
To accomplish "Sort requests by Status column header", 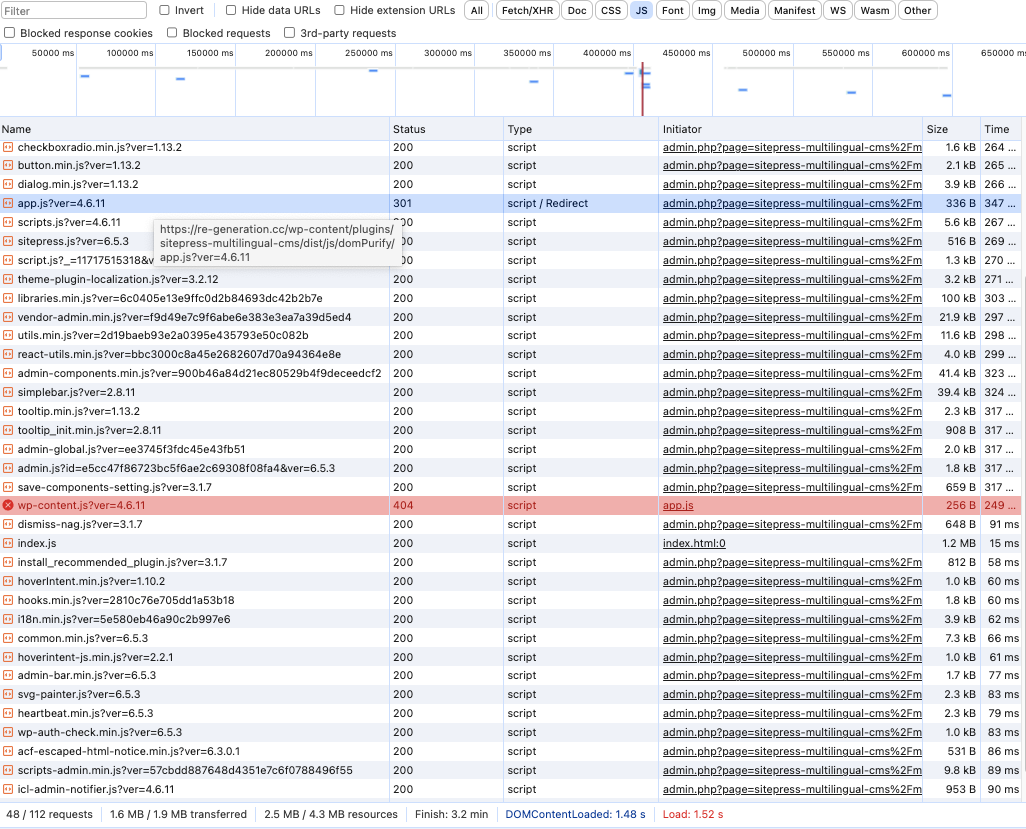I will coord(447,129).
